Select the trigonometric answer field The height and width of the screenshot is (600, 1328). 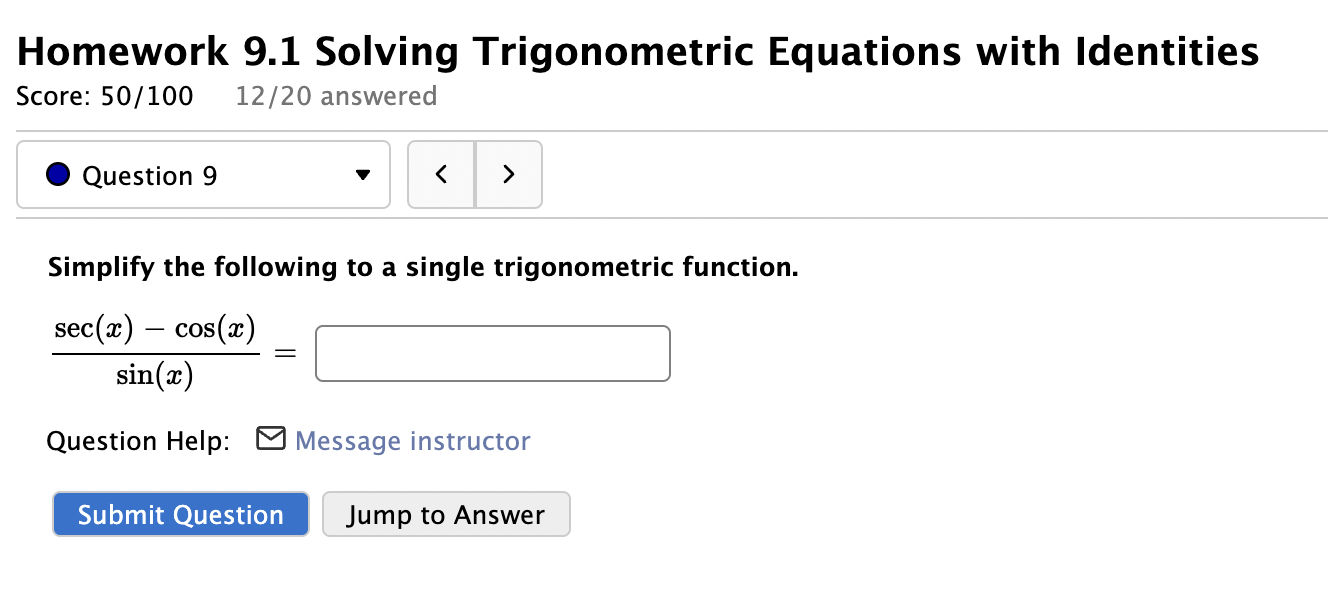pyautogui.click(x=492, y=353)
